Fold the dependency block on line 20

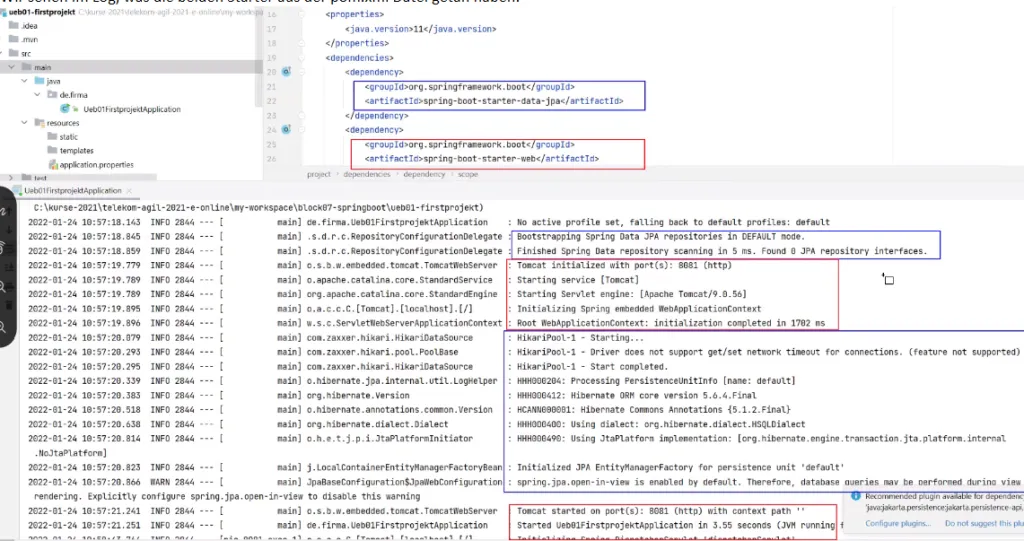pyautogui.click(x=302, y=72)
